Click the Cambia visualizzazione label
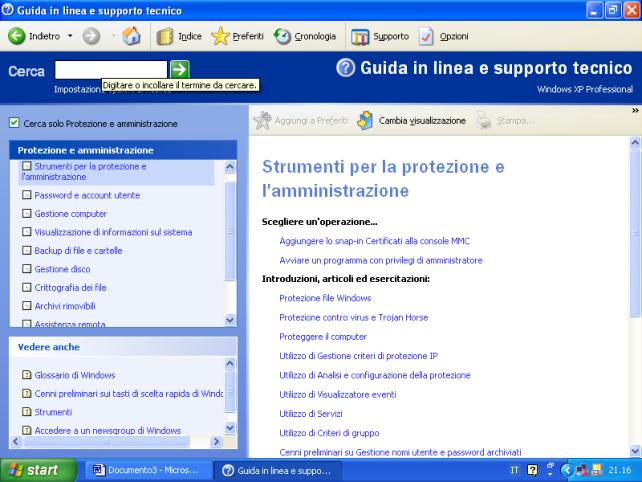642x482 pixels. (422, 120)
